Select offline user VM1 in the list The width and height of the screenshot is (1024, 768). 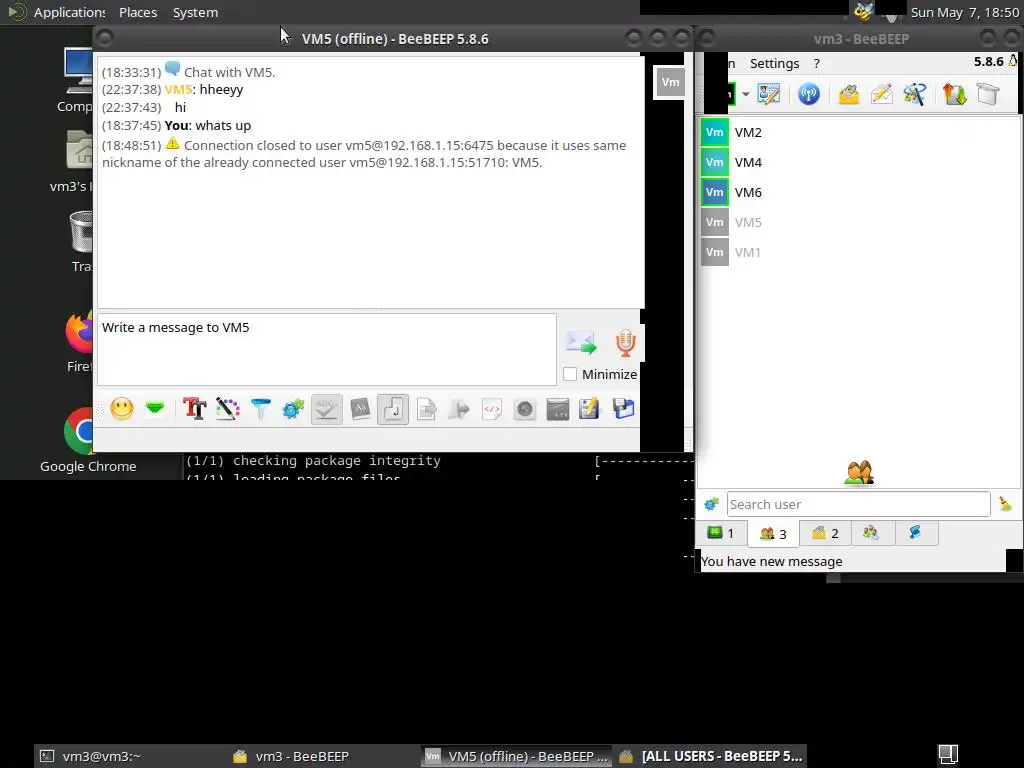pos(859,253)
